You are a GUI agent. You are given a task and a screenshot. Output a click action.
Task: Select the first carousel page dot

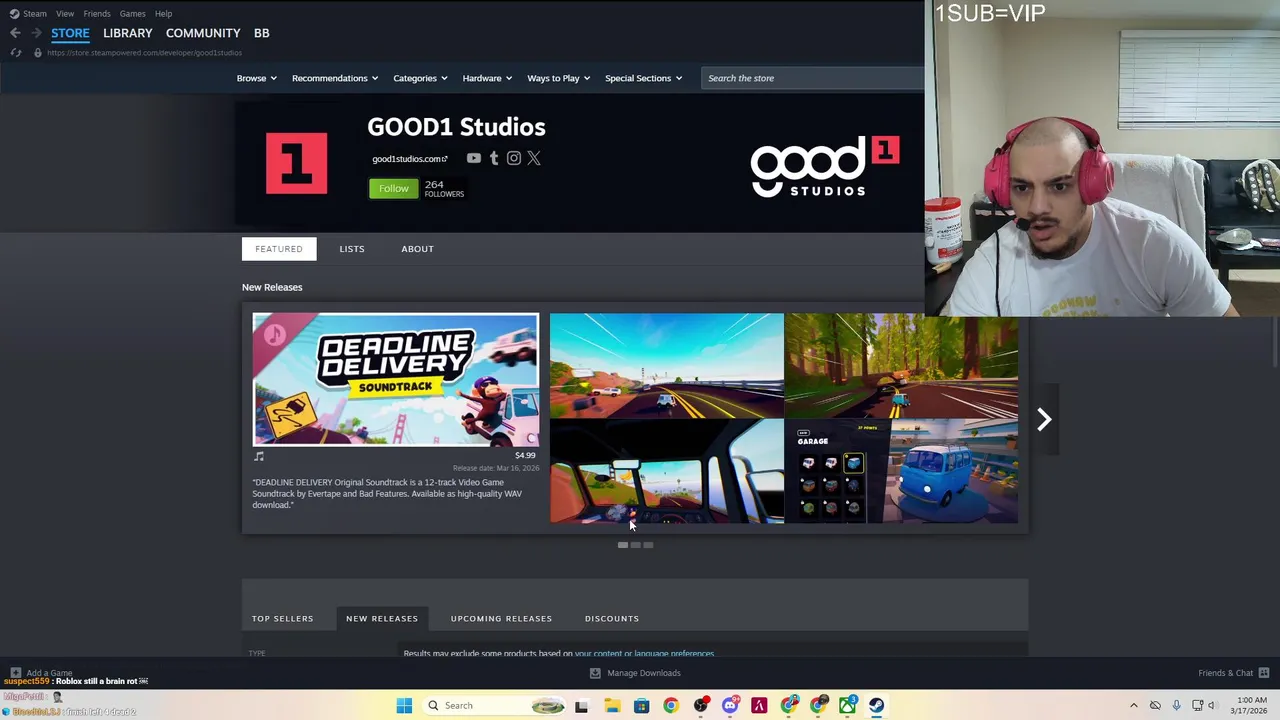(x=623, y=545)
